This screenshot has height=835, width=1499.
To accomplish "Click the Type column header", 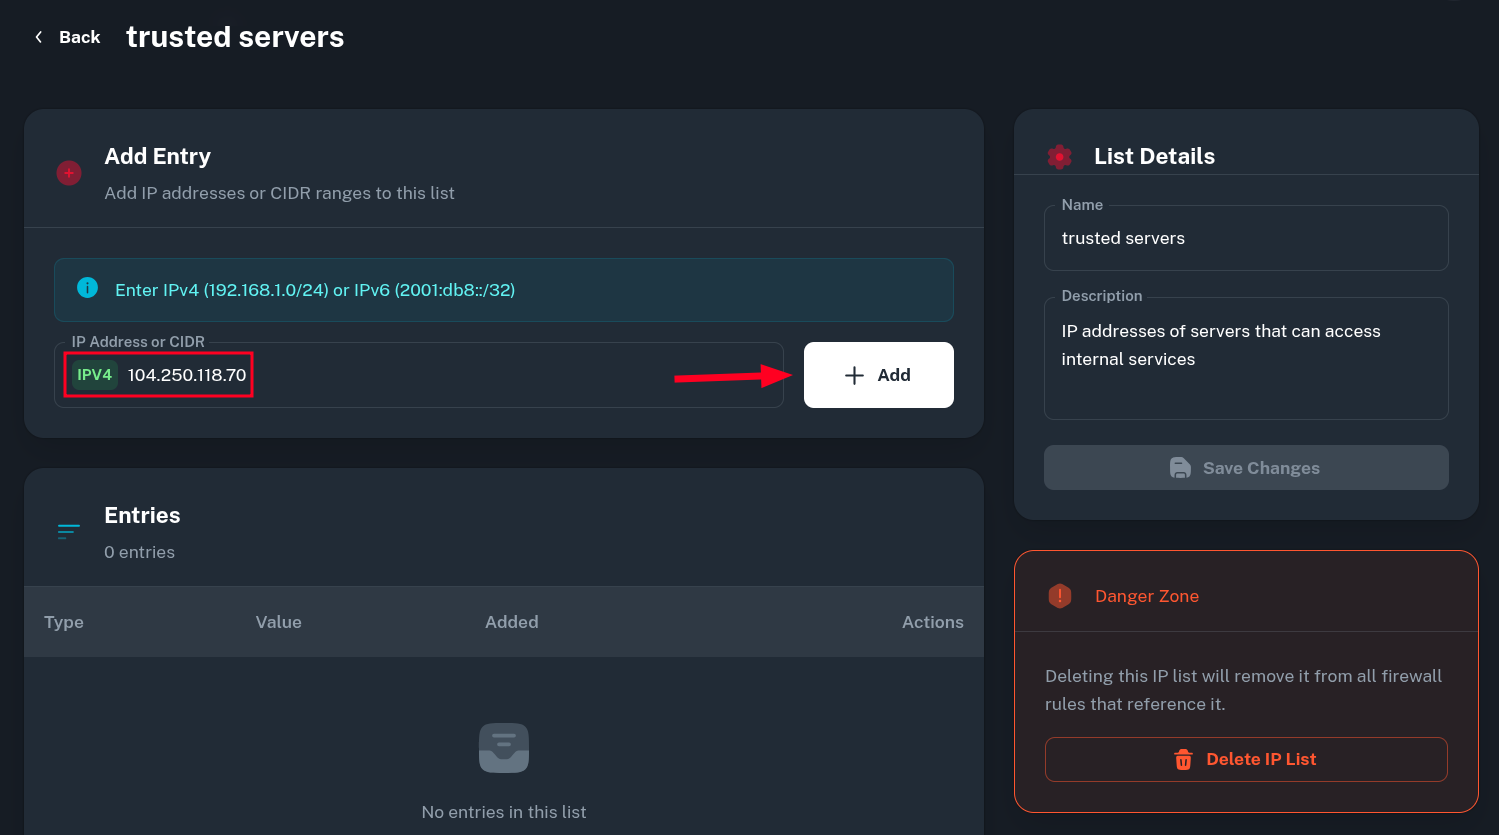I will [x=64, y=622].
